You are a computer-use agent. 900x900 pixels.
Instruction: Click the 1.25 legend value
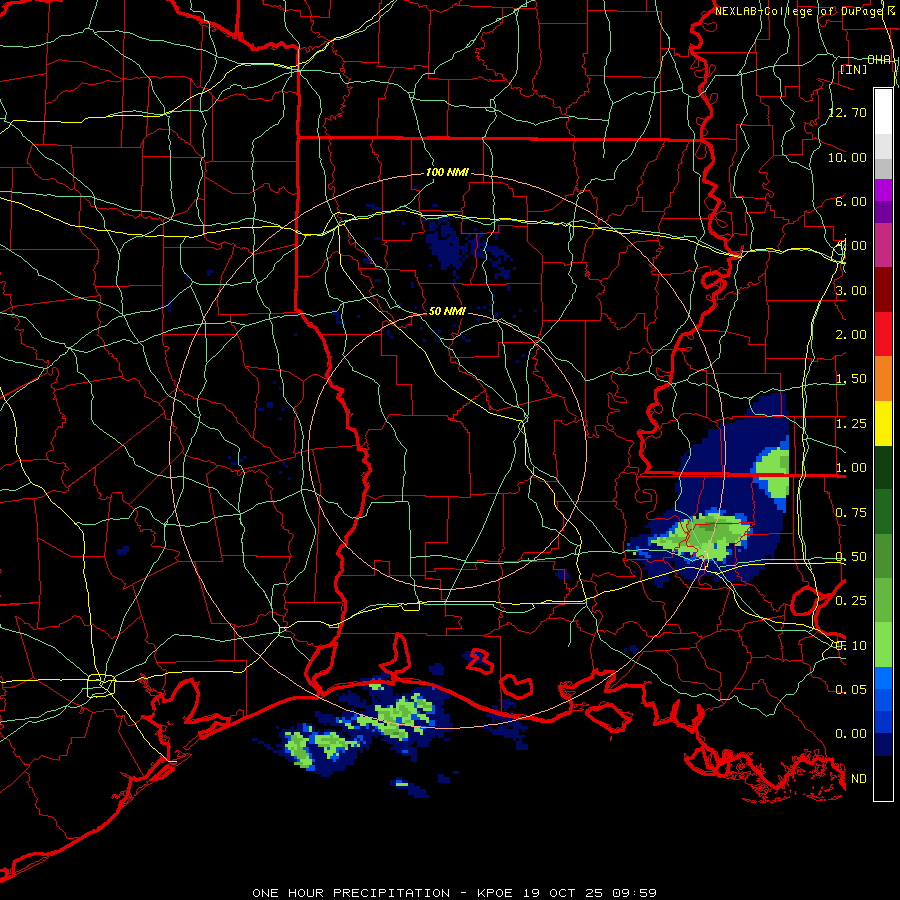click(851, 424)
